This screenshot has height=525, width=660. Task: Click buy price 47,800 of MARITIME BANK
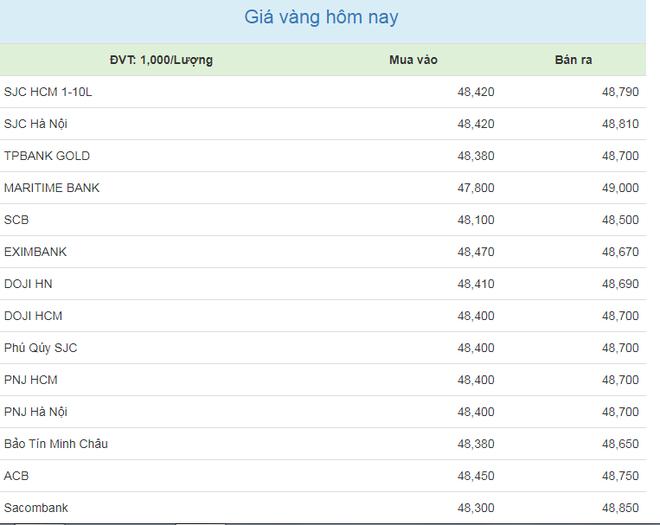[x=476, y=188]
